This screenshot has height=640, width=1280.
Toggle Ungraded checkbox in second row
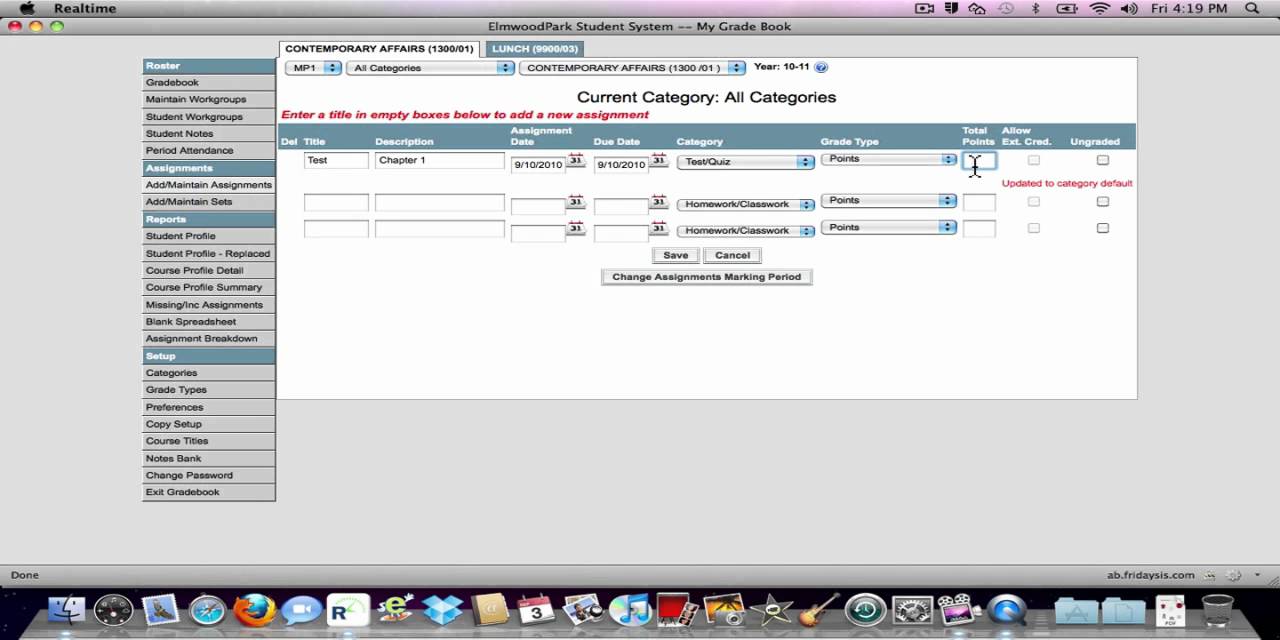pyautogui.click(x=1103, y=201)
